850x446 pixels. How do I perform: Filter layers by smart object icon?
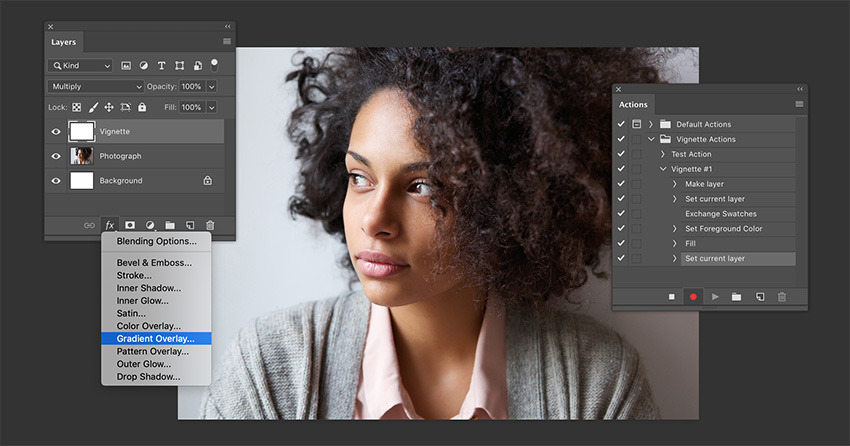[198, 66]
